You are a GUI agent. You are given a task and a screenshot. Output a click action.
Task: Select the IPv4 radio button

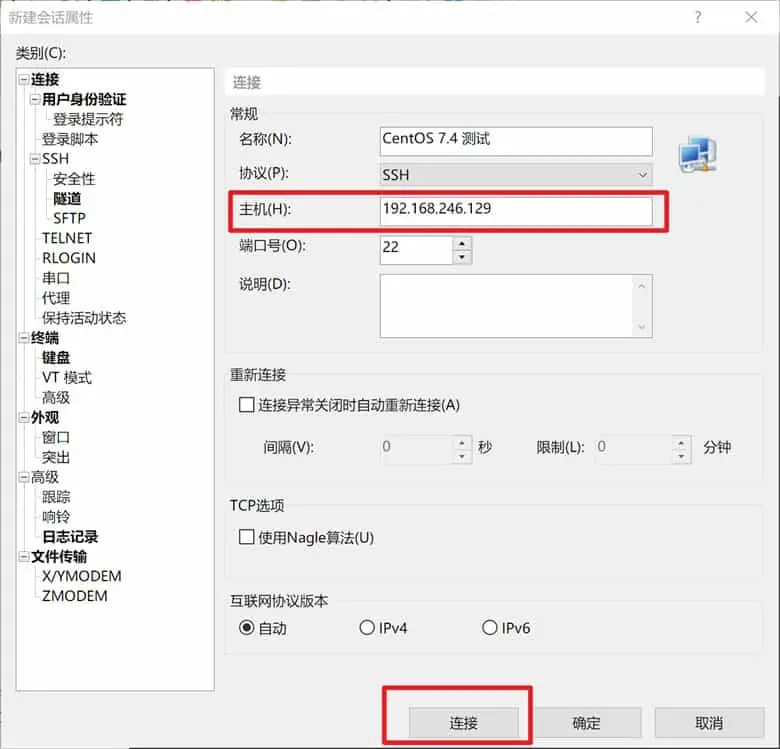[x=367, y=628]
